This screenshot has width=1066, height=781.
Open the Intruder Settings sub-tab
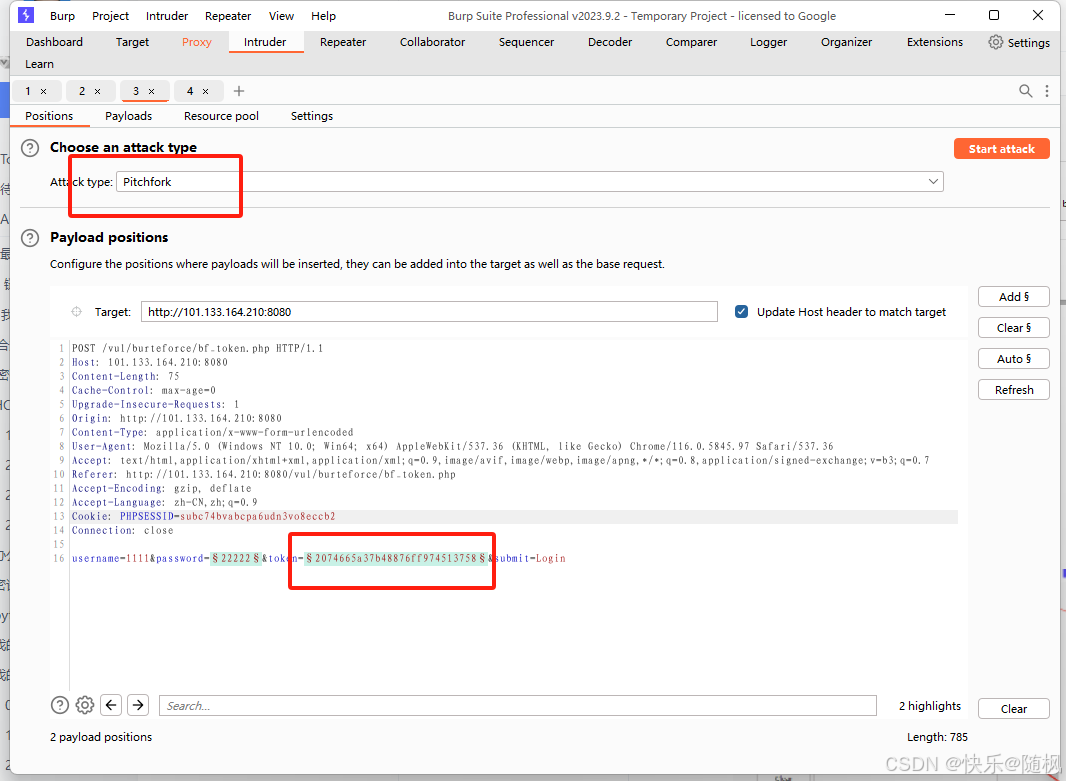(x=312, y=116)
